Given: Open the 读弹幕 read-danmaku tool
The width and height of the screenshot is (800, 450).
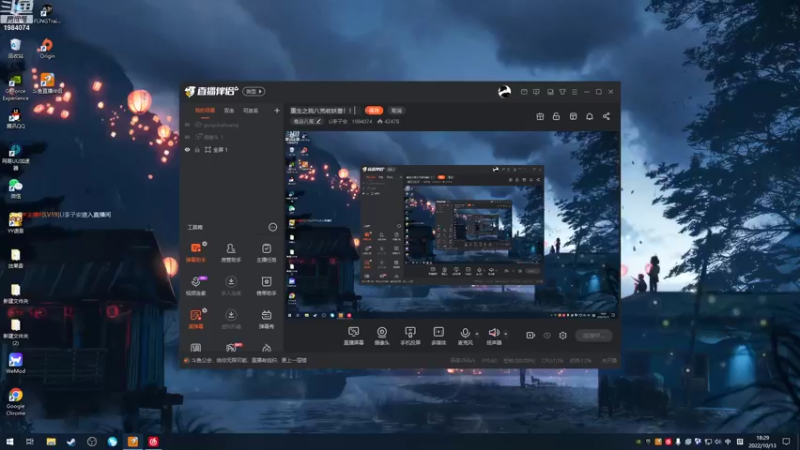Looking at the screenshot, I should [x=196, y=319].
